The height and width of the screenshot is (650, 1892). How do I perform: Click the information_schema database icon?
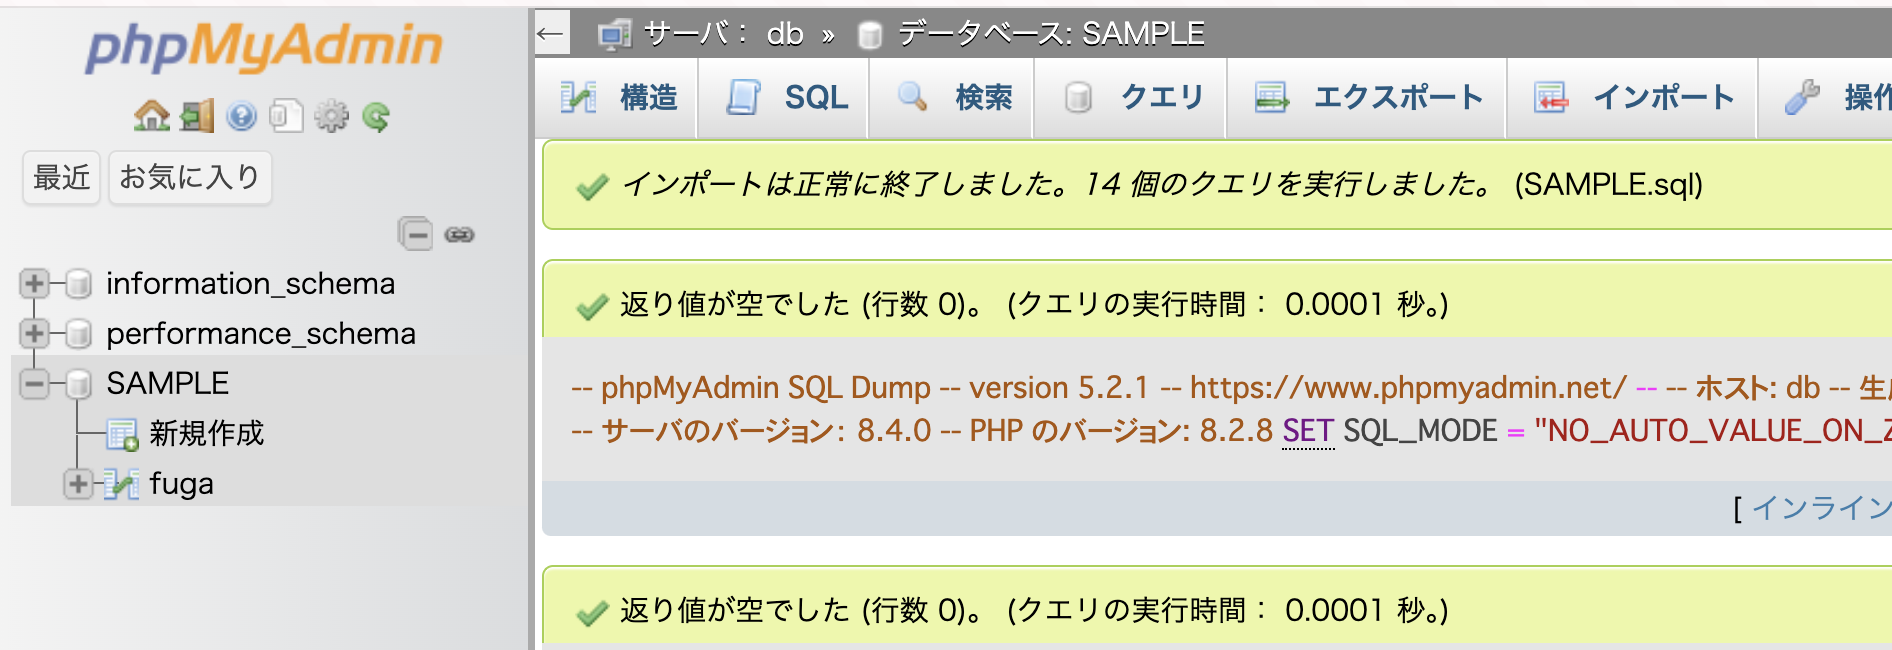(79, 284)
